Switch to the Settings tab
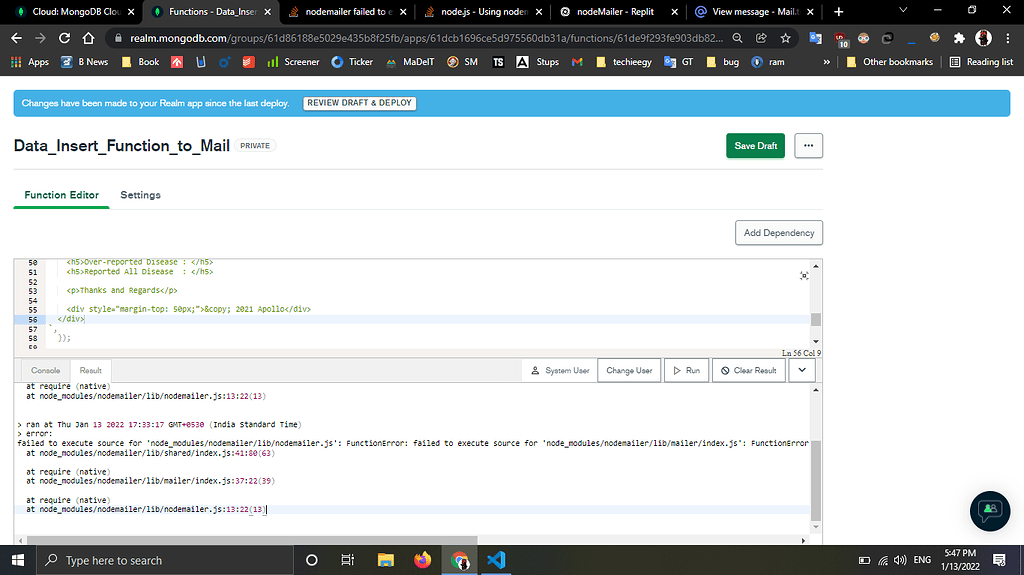The height and width of the screenshot is (575, 1024). (140, 195)
